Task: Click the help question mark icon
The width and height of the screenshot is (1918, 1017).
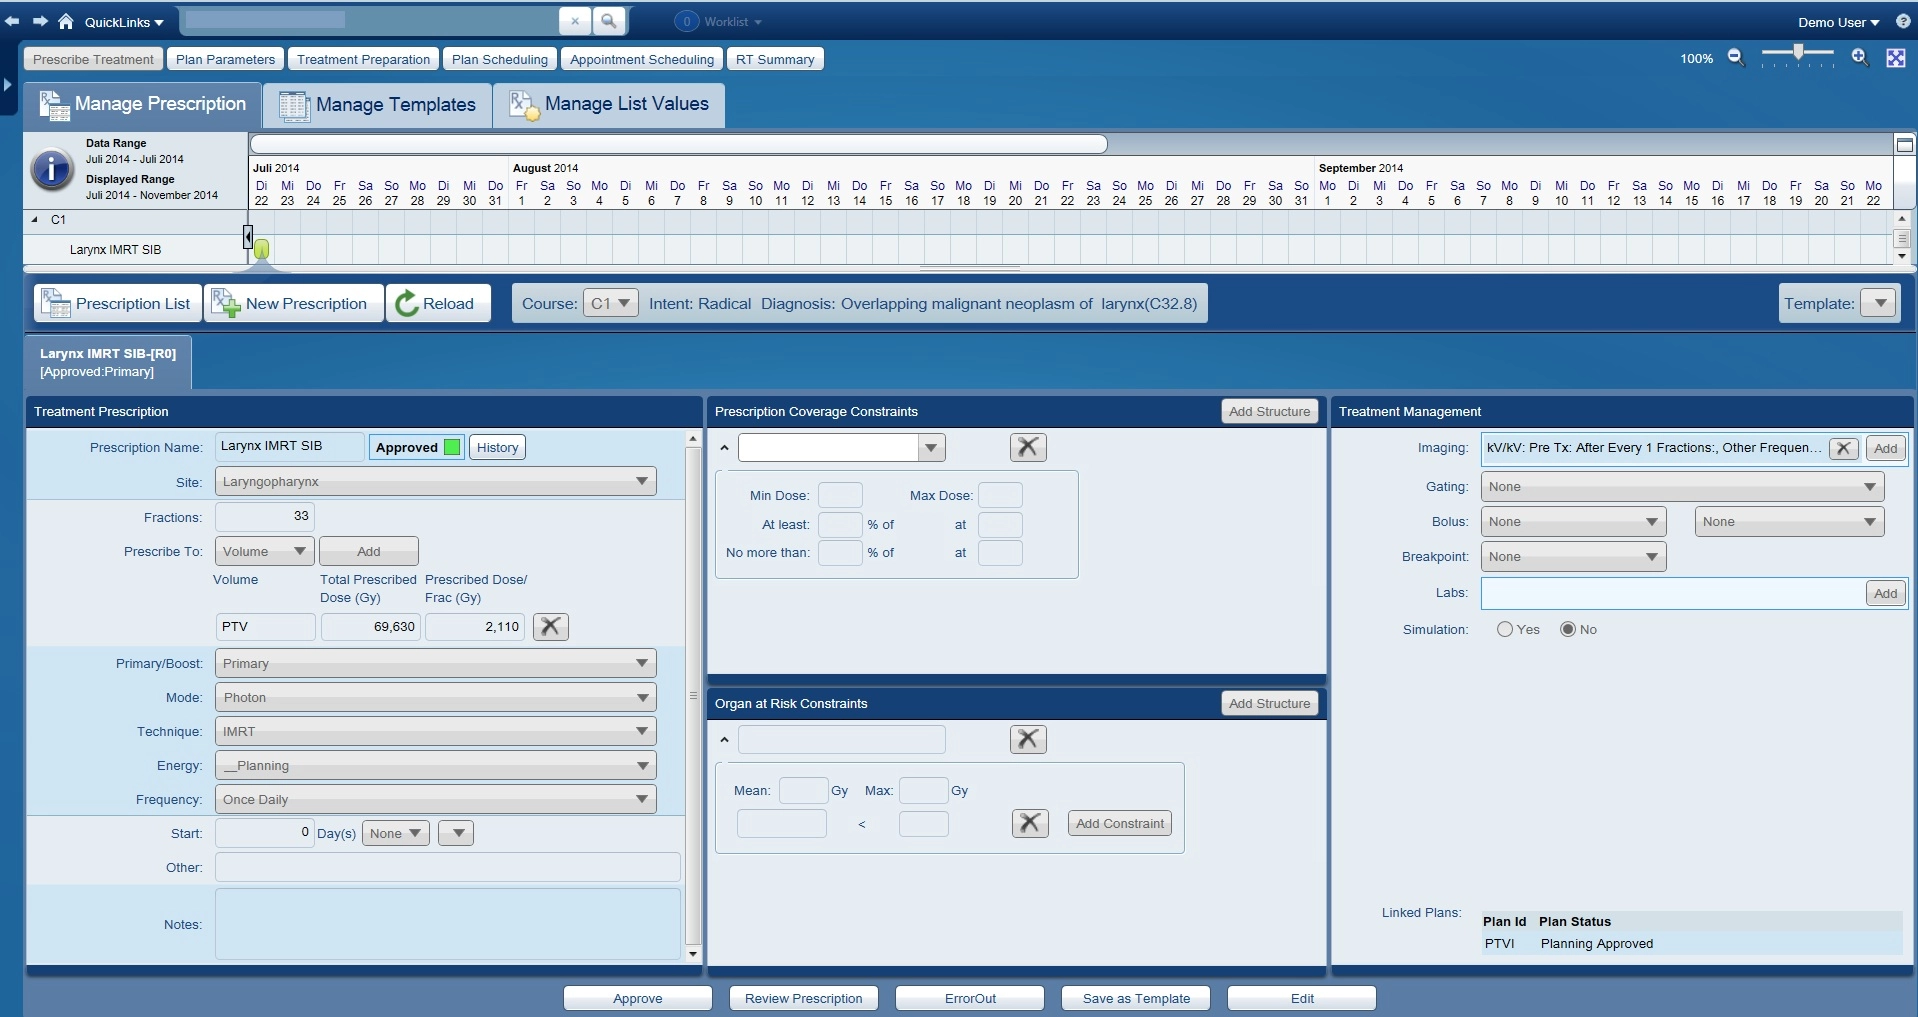Action: 1903,21
